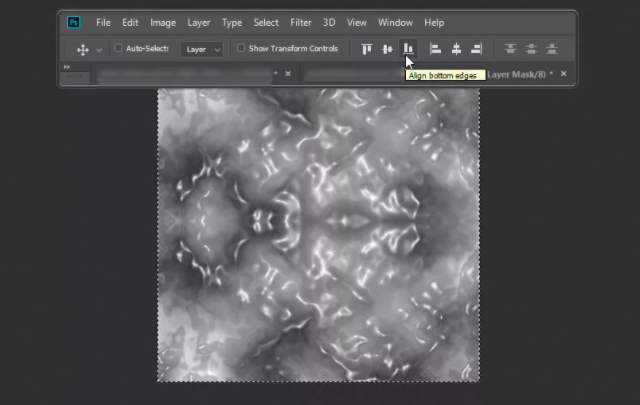Open the Auto-Select Layer dropdown

click(x=202, y=49)
